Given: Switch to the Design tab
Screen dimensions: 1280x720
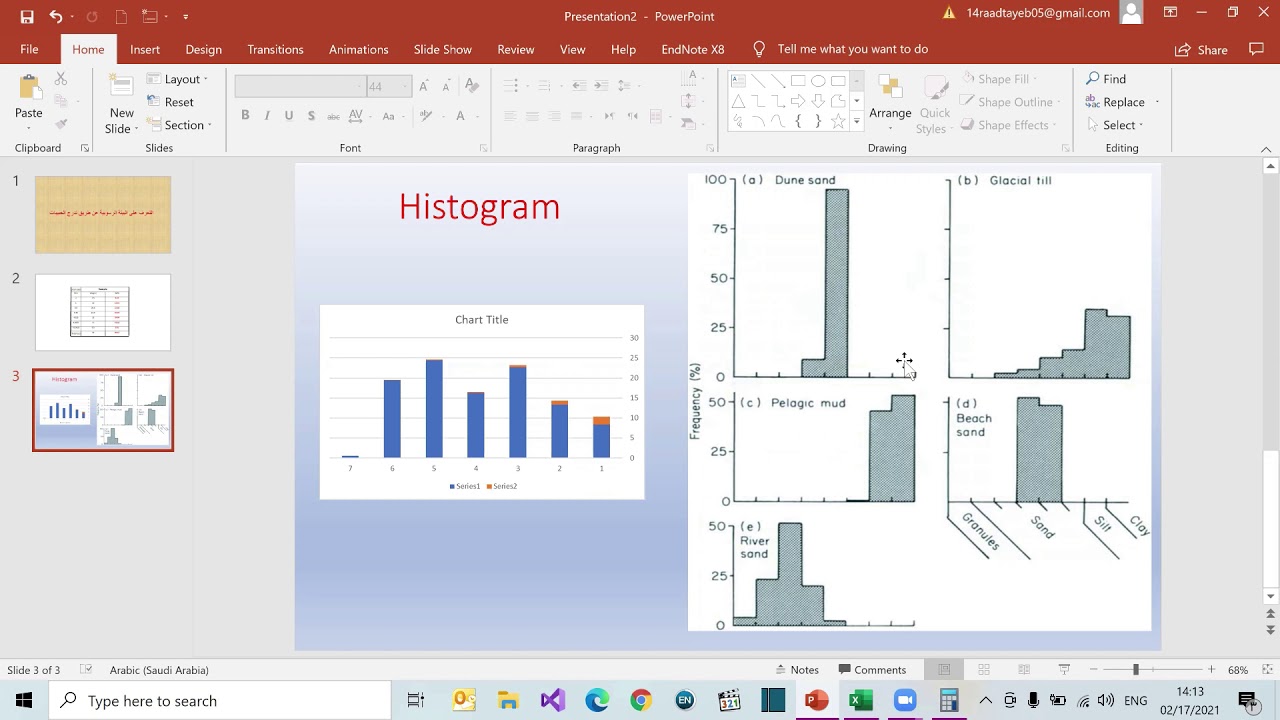Looking at the screenshot, I should tap(203, 49).
